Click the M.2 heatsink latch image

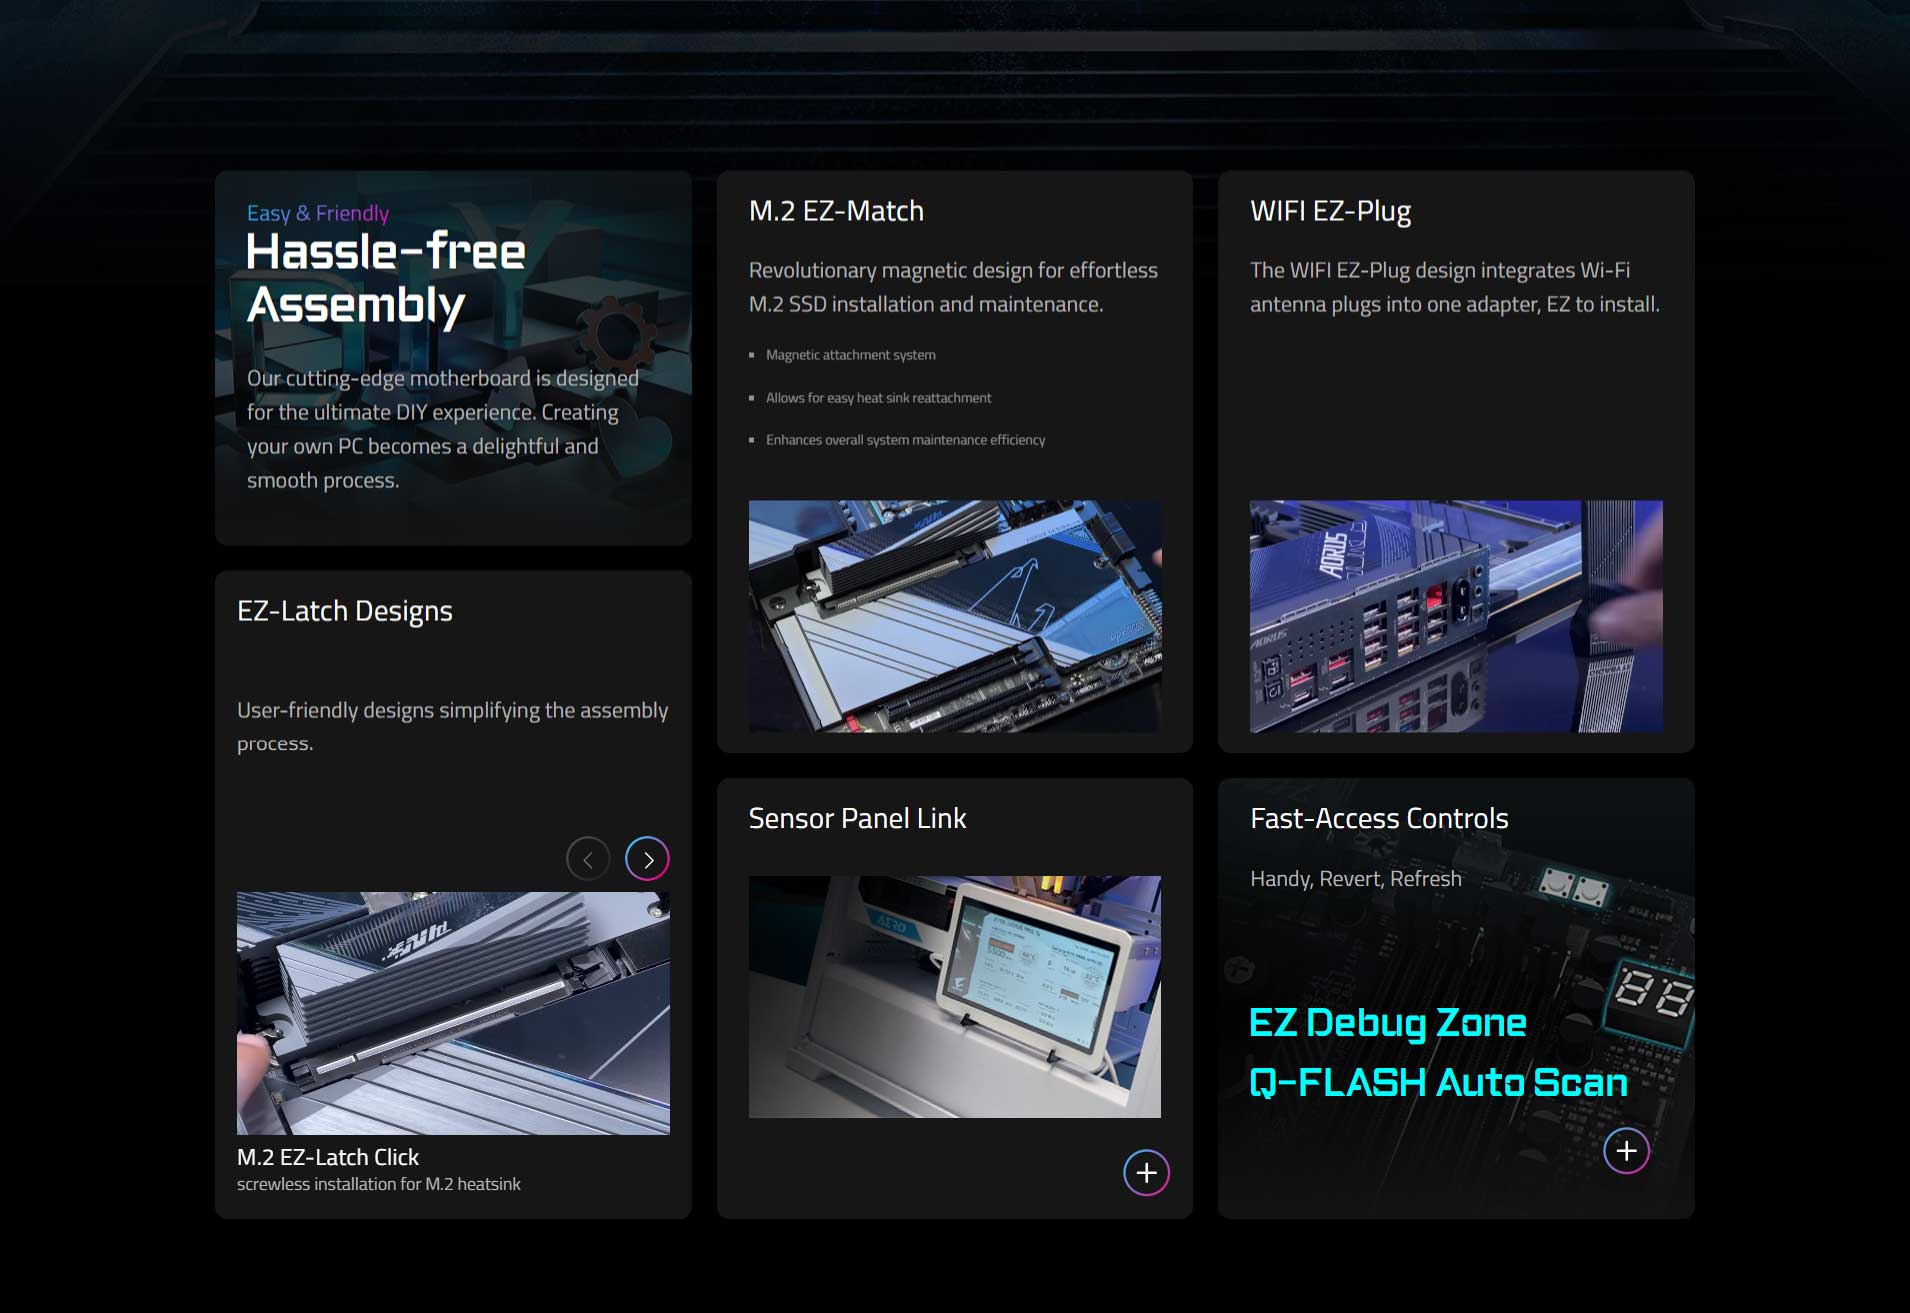453,1012
